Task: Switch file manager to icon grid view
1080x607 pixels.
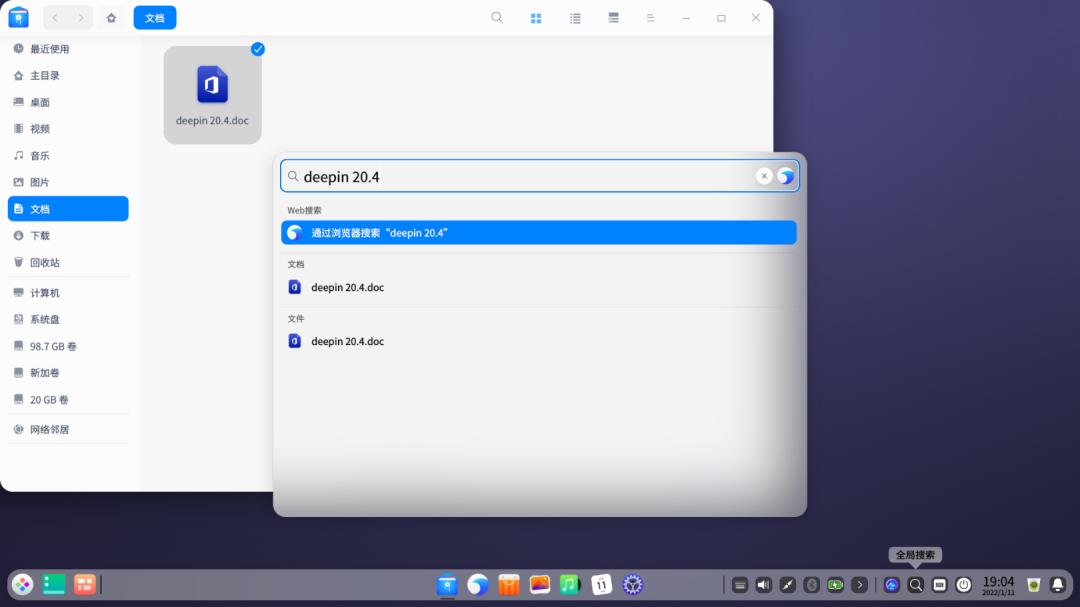Action: [537, 17]
